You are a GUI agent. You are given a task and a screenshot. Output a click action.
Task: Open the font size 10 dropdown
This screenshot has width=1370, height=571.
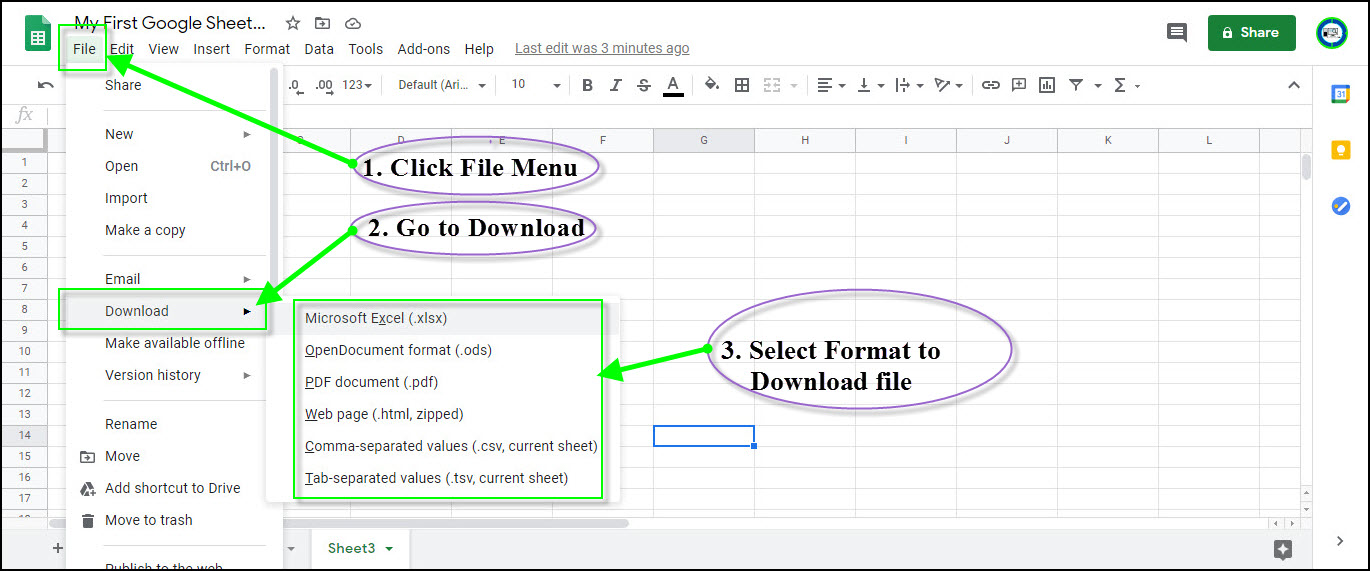point(536,85)
